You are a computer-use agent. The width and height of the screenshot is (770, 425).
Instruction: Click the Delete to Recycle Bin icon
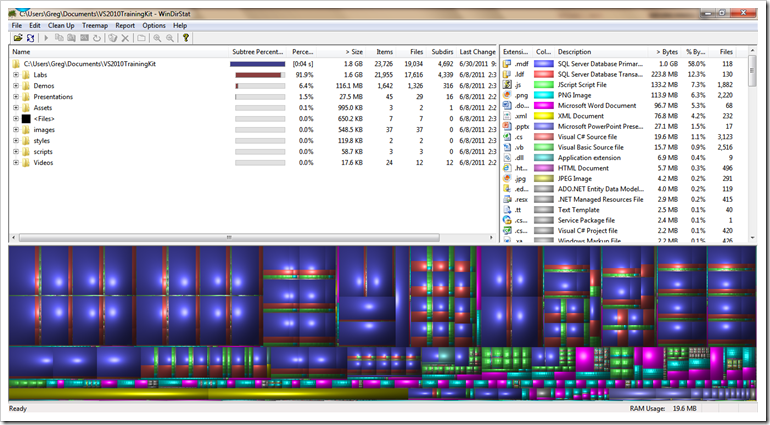pyautogui.click(x=112, y=38)
